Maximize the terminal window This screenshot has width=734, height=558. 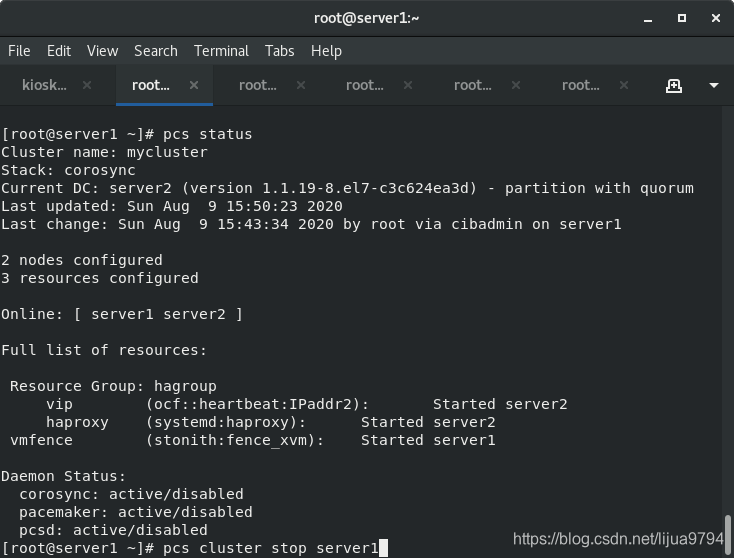[682, 18]
